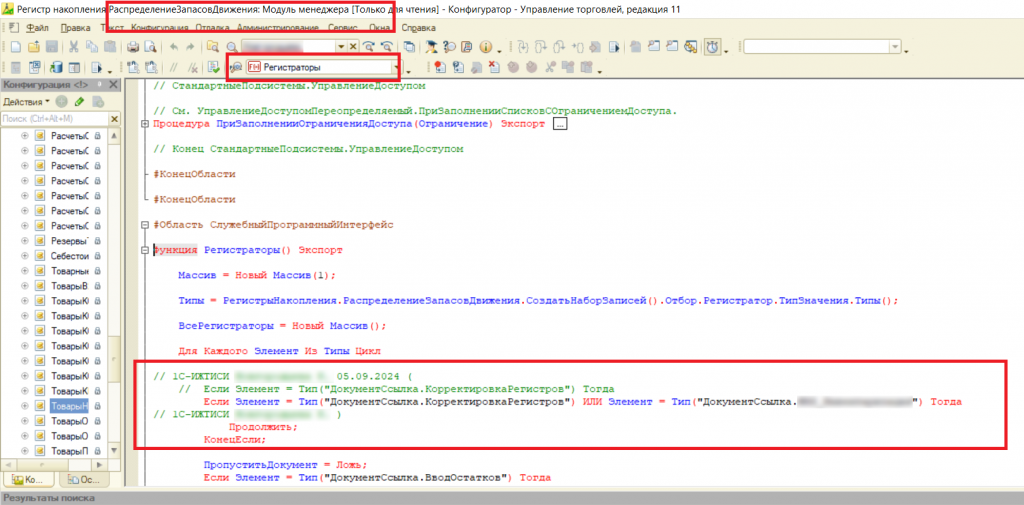Viewport: 1024px width, 505px height.
Task: Click the magnifier Find icon
Action: (231, 46)
